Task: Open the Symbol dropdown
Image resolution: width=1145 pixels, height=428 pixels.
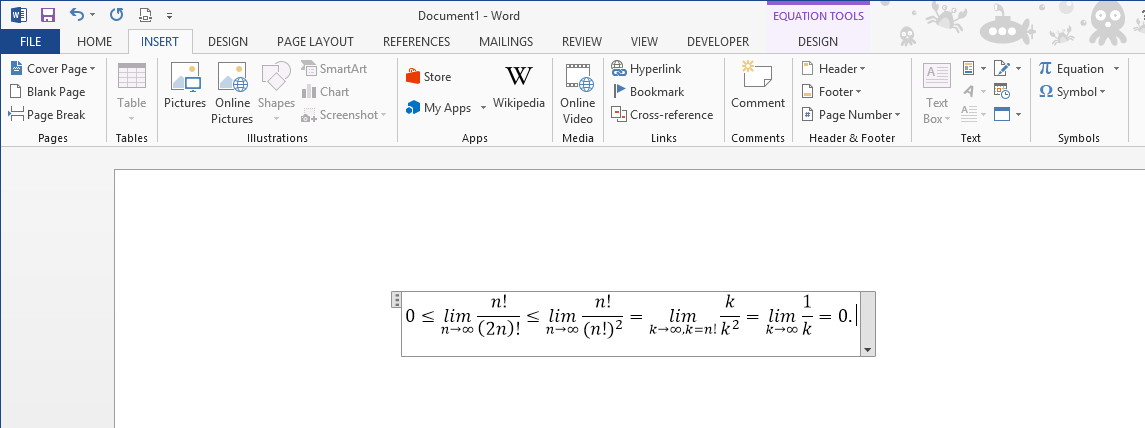Action: tap(1072, 92)
